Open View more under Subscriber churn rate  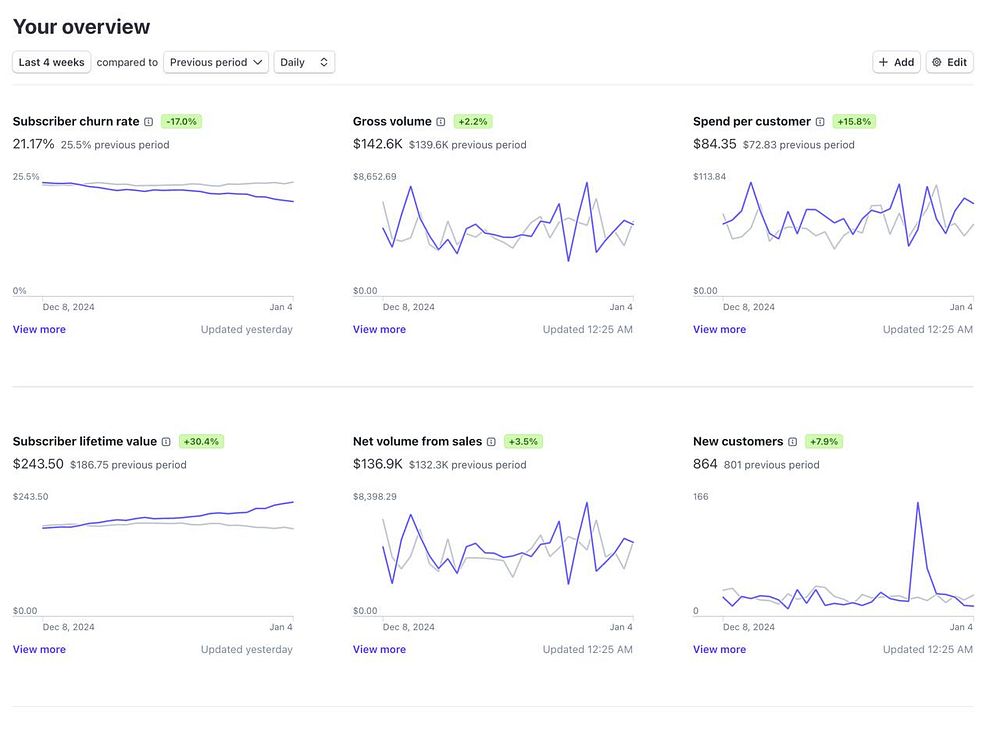click(39, 329)
